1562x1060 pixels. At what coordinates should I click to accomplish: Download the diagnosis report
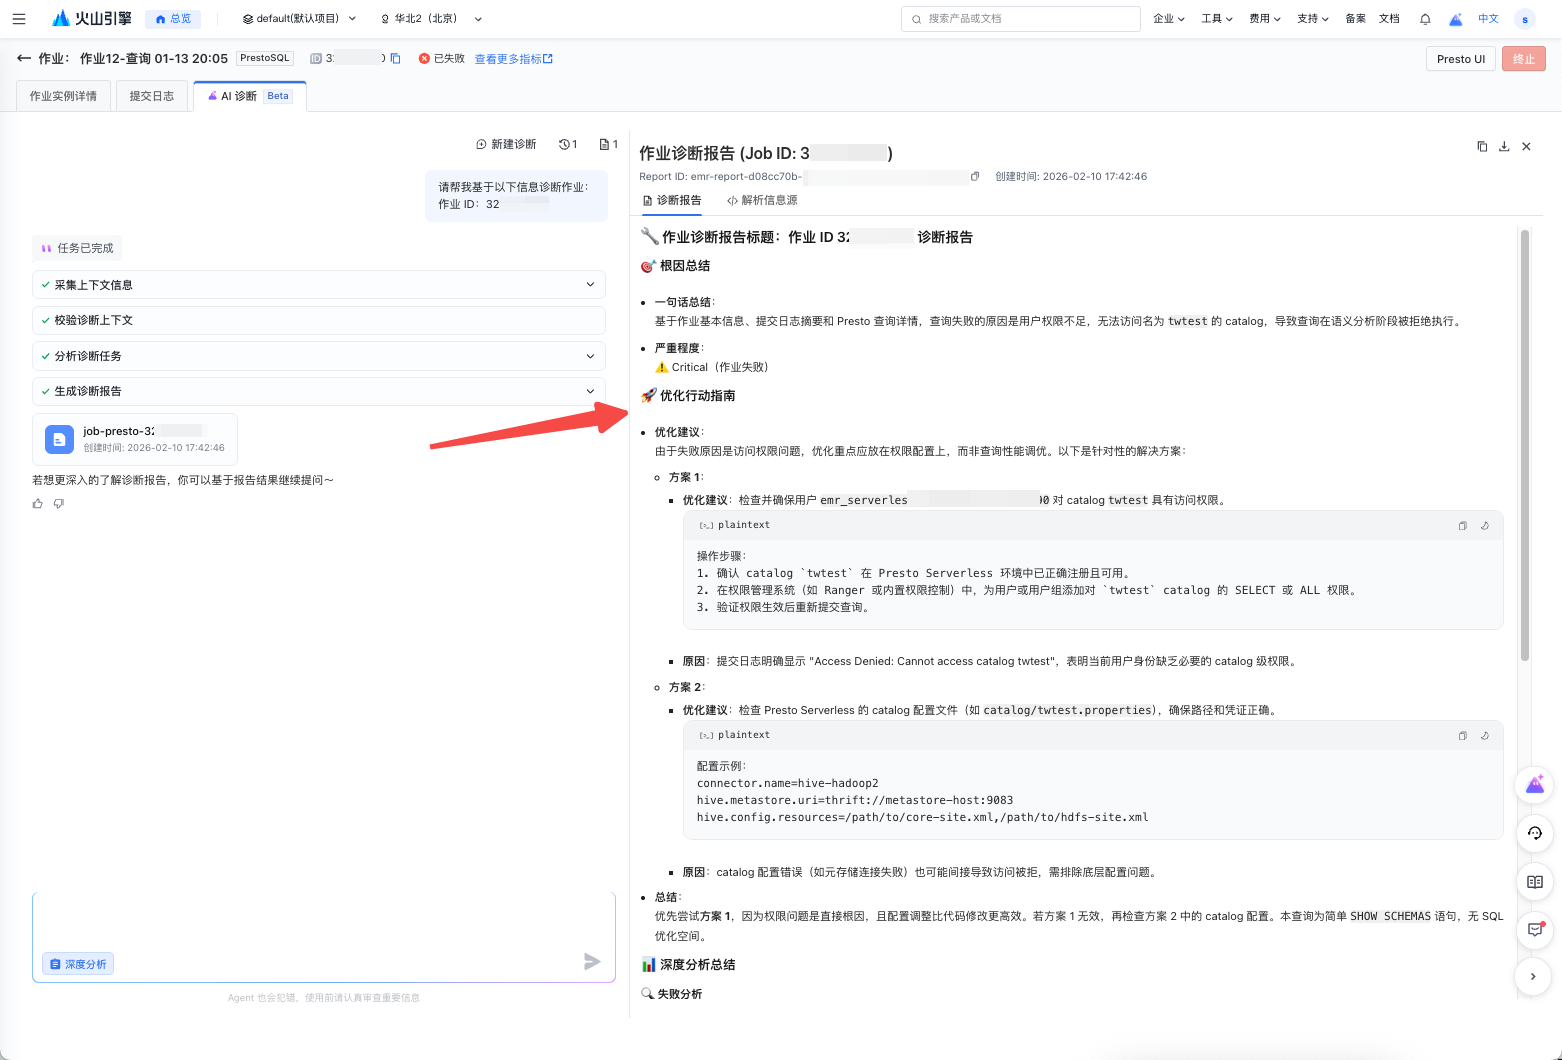(1504, 147)
